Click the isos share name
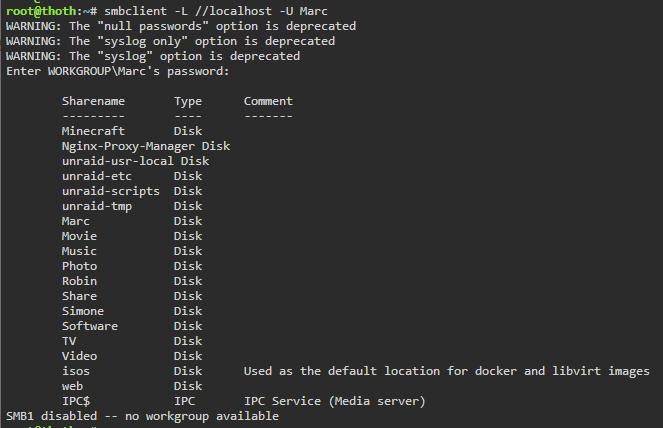This screenshot has width=663, height=428. (x=76, y=371)
